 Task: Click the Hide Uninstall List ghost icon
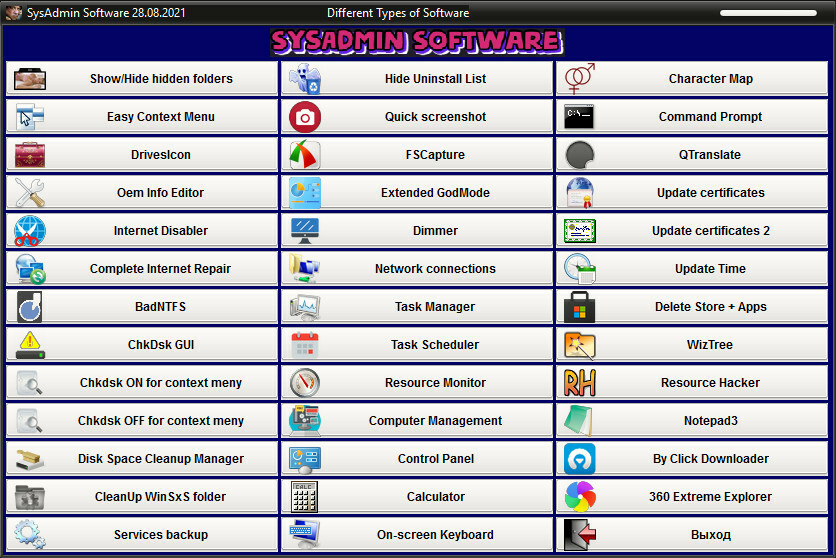coord(305,78)
